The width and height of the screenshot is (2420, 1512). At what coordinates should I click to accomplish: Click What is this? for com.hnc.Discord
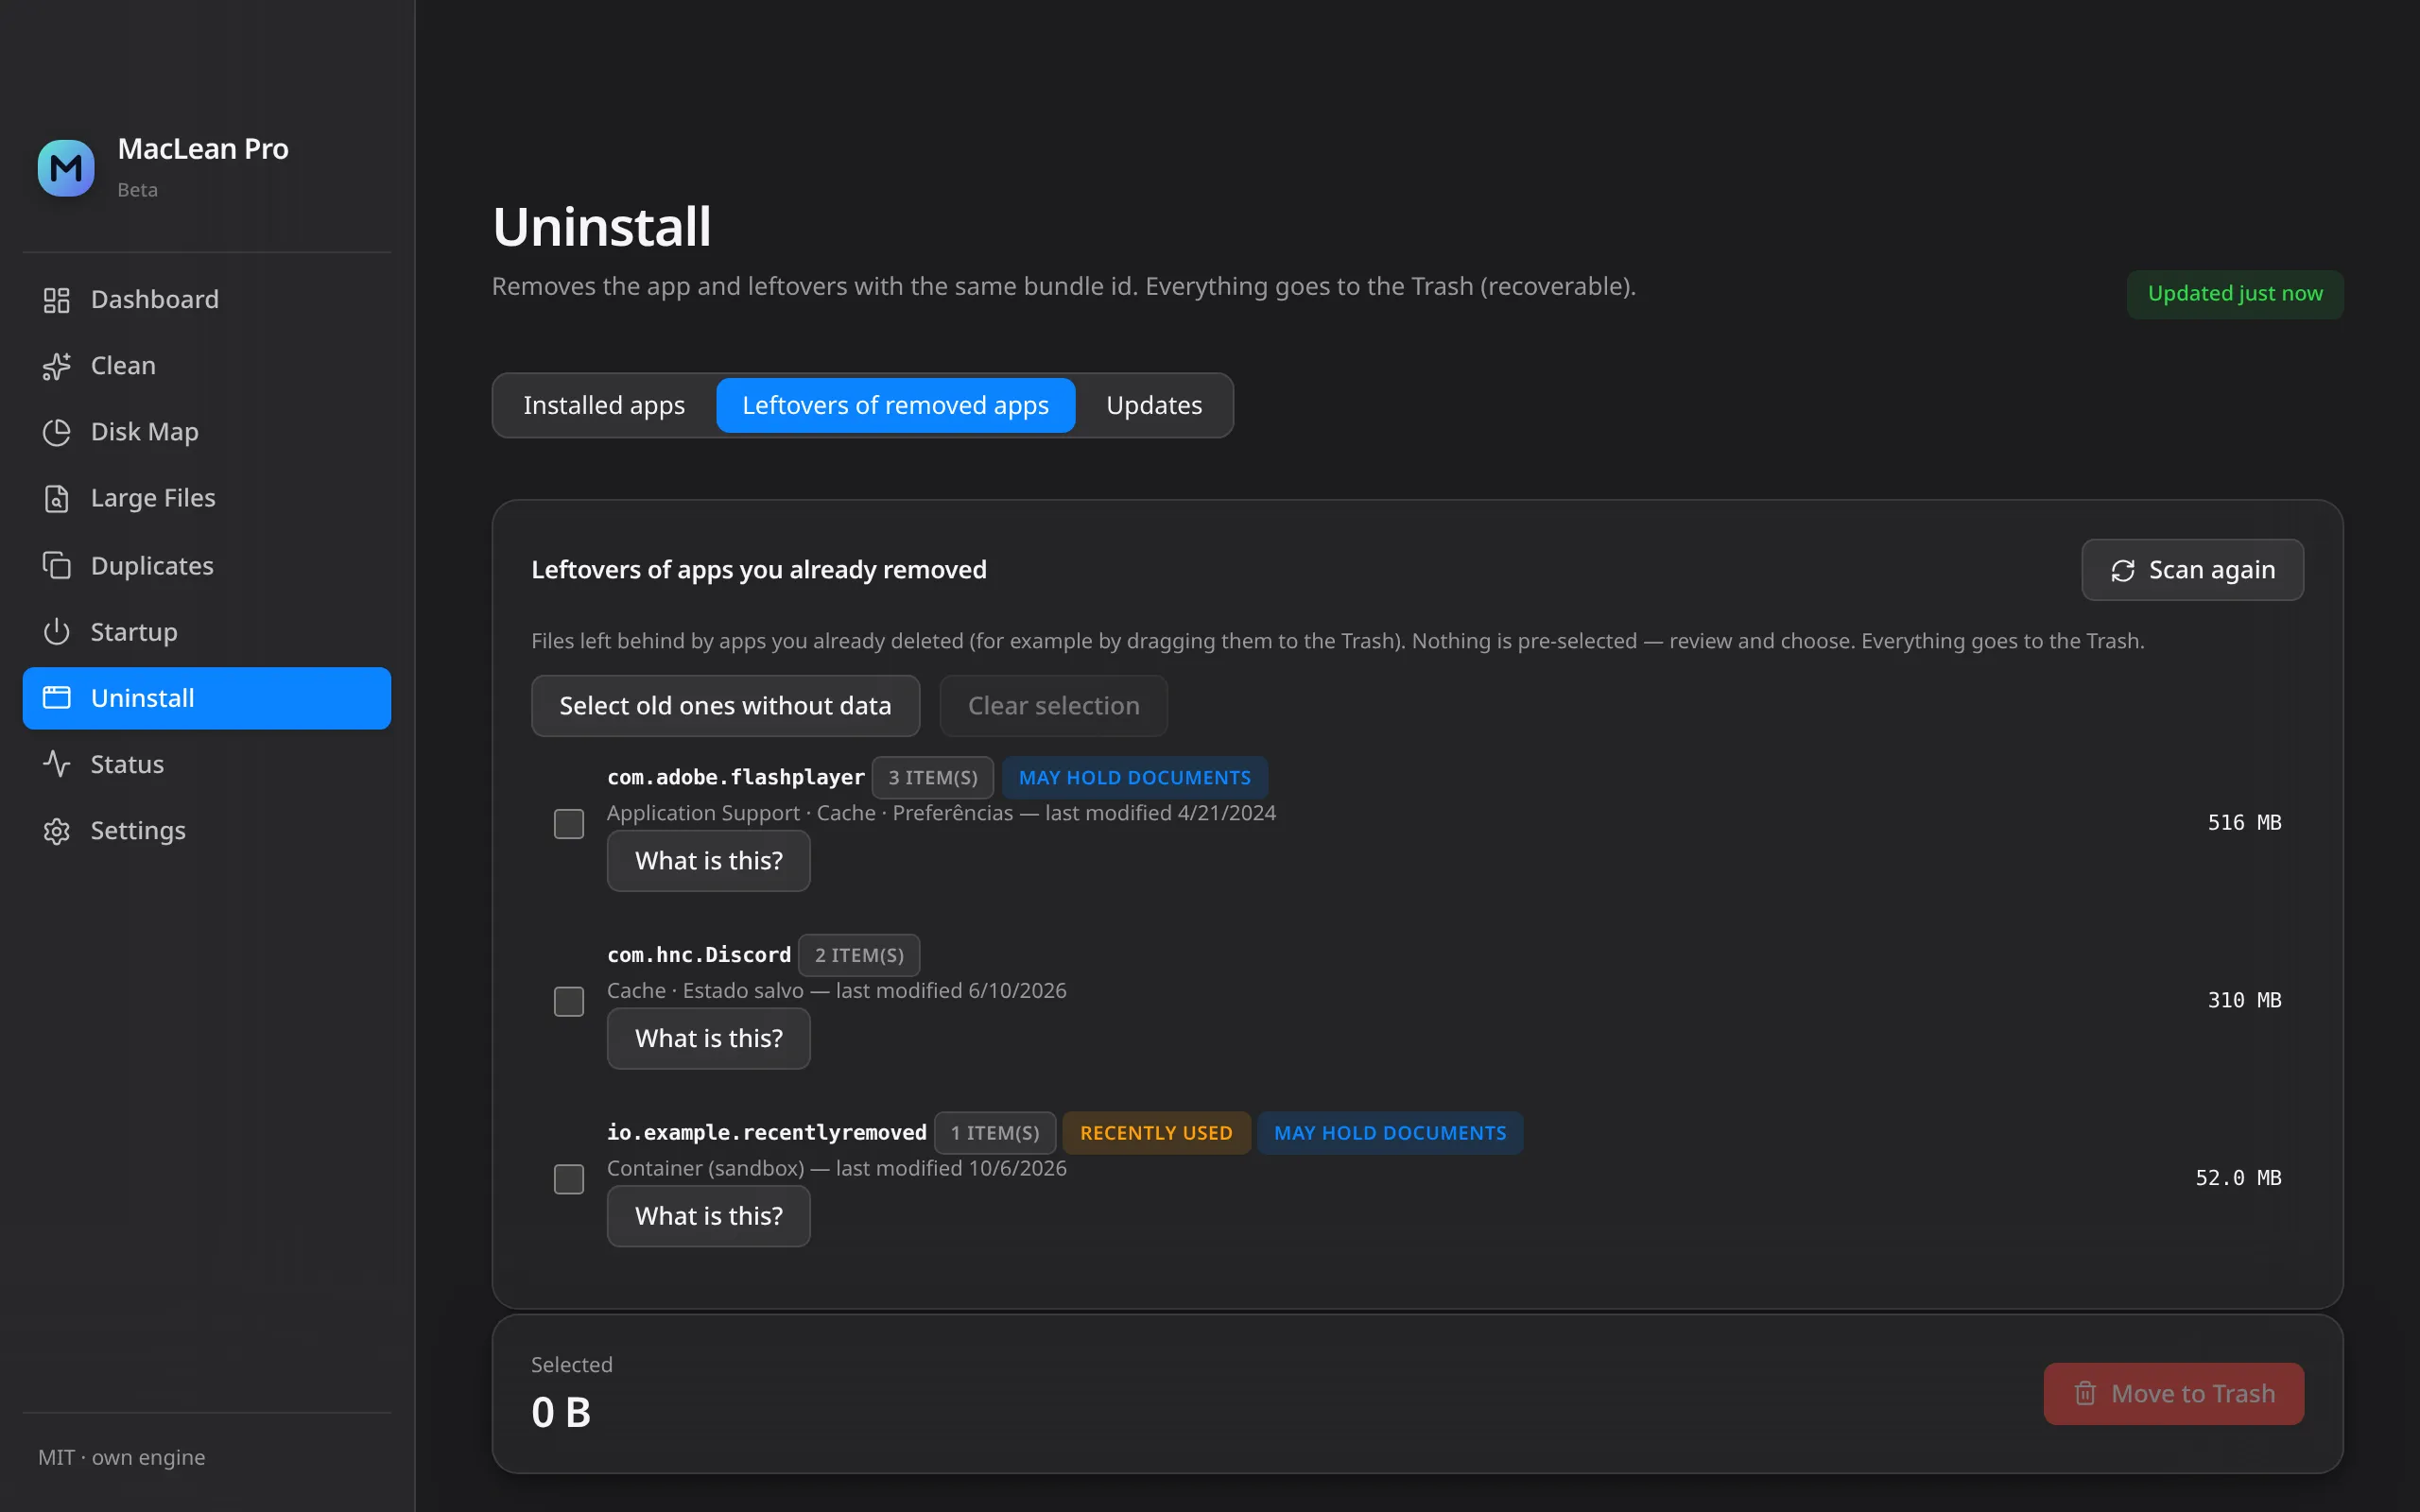pyautogui.click(x=708, y=1038)
